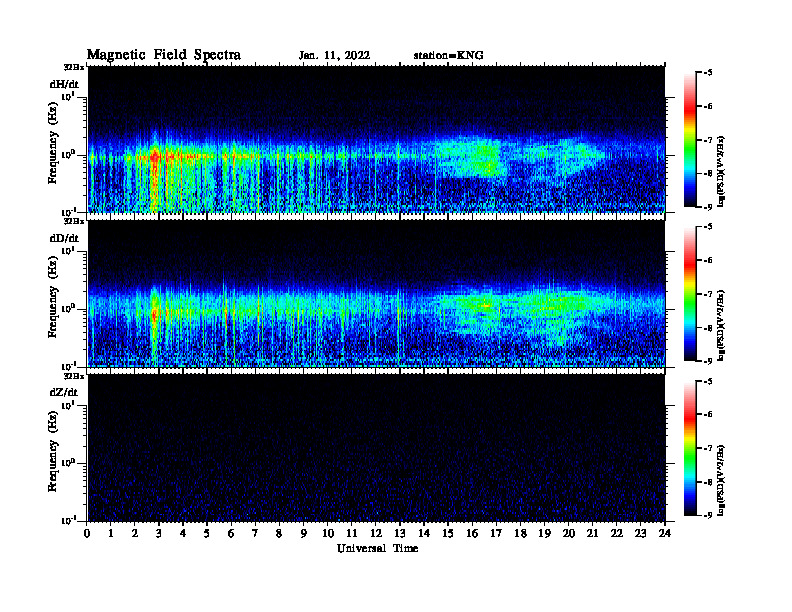Click hour 17 on time axis
Image resolution: width=792 pixels, height=612 pixels.
click(x=496, y=534)
